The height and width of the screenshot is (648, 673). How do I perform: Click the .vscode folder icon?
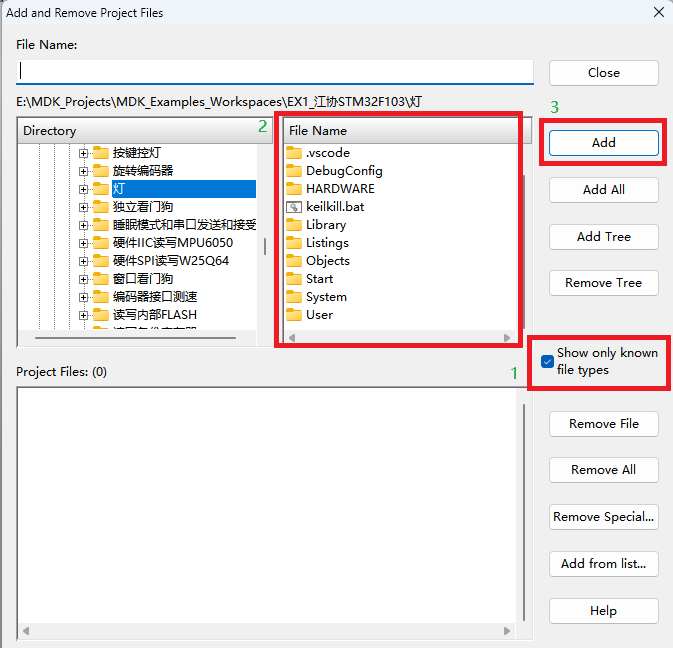click(294, 153)
